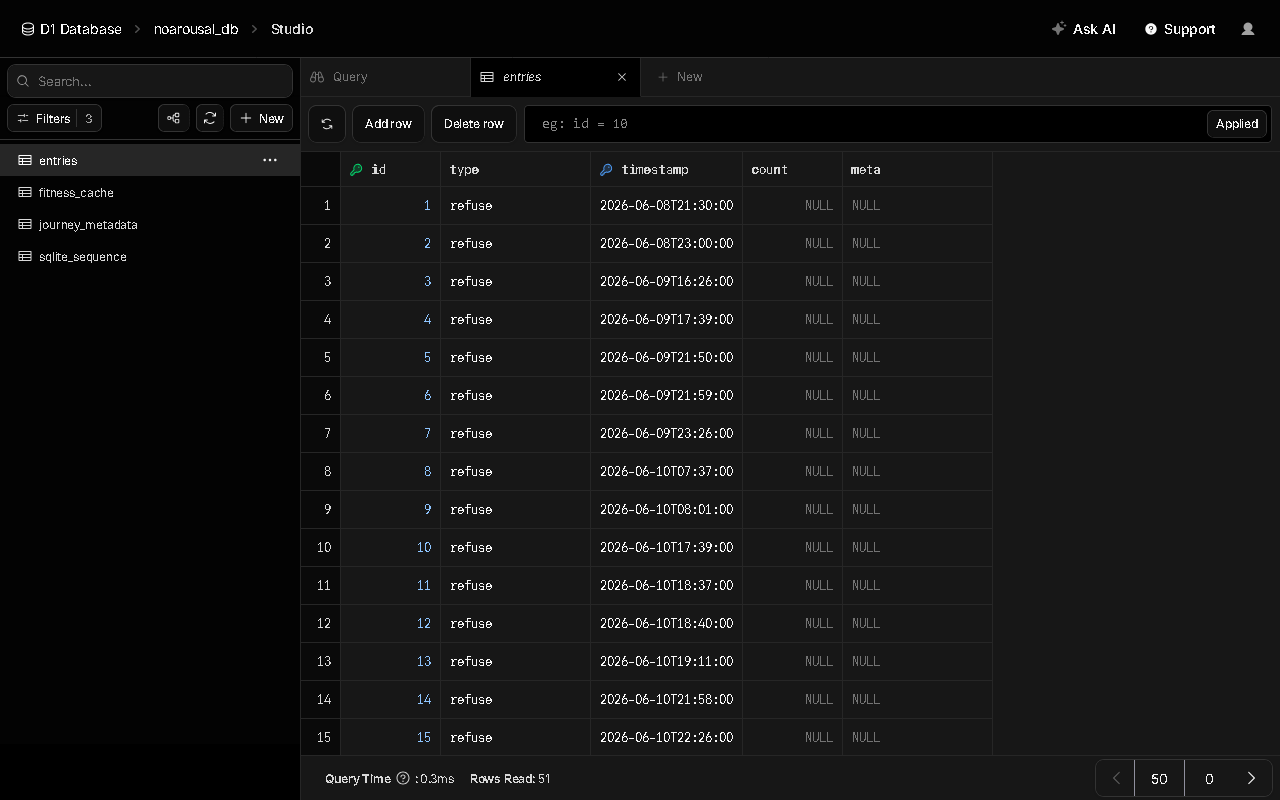The height and width of the screenshot is (800, 1280).
Task: Open a New tab
Action: coord(680,77)
